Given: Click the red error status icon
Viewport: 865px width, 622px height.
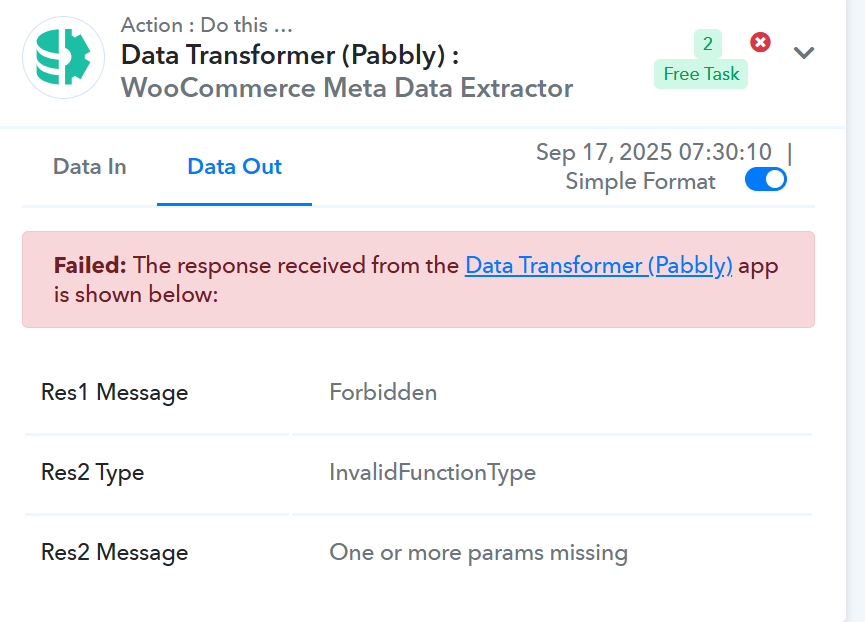Looking at the screenshot, I should click(x=760, y=42).
